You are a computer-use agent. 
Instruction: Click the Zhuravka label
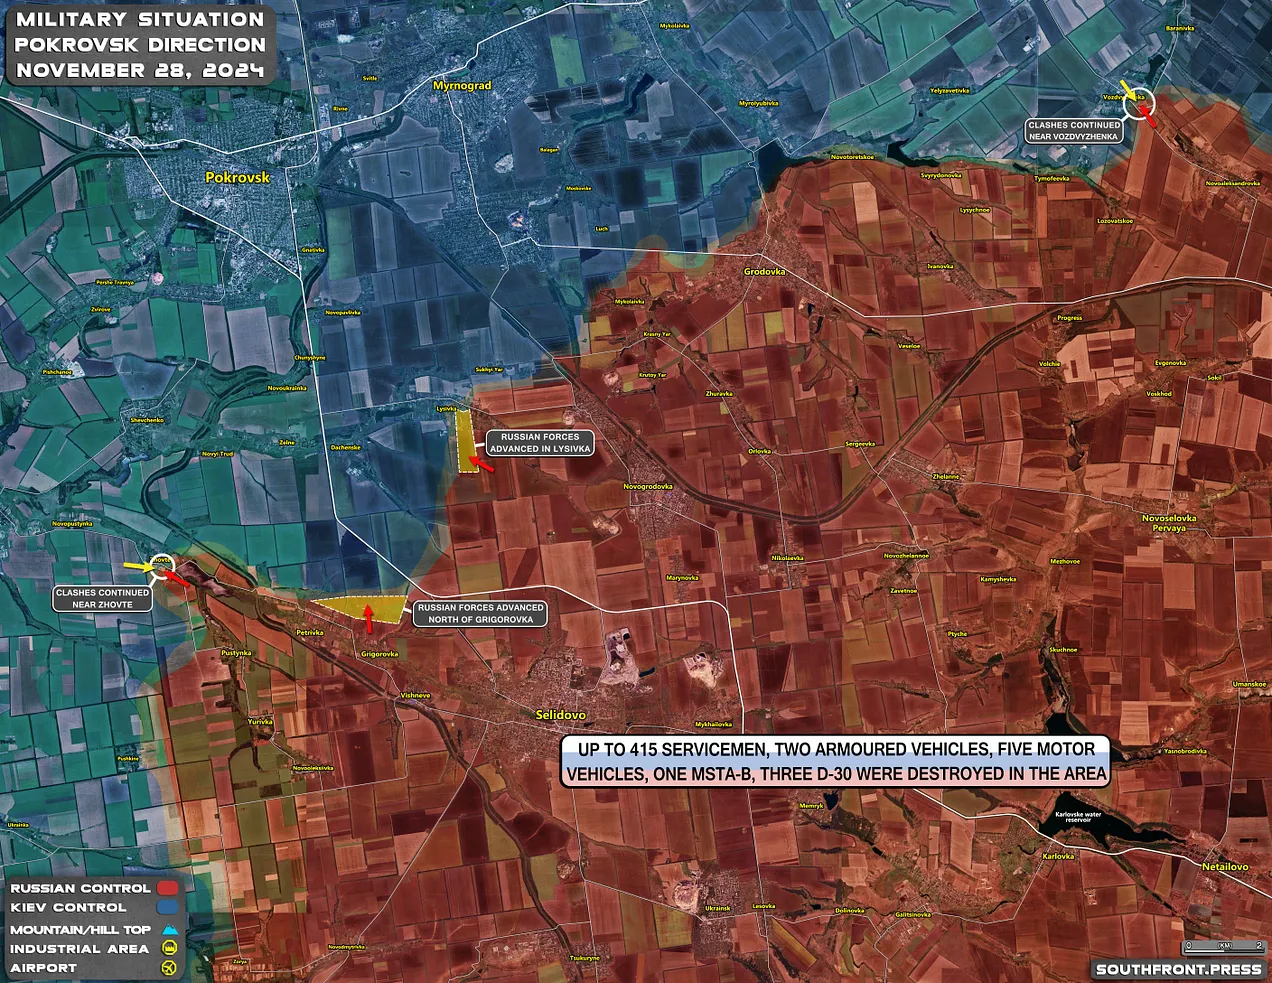coord(718,394)
